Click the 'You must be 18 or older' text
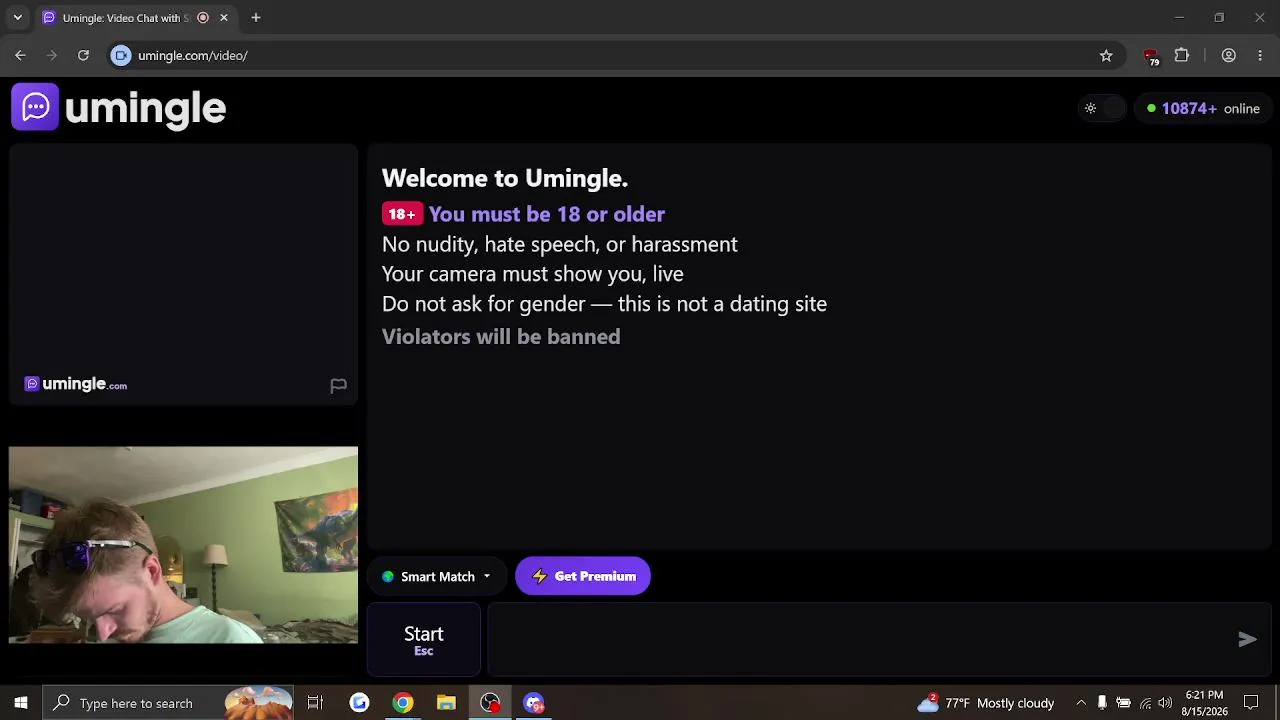Screen dimensions: 1280x720 [x=546, y=214]
